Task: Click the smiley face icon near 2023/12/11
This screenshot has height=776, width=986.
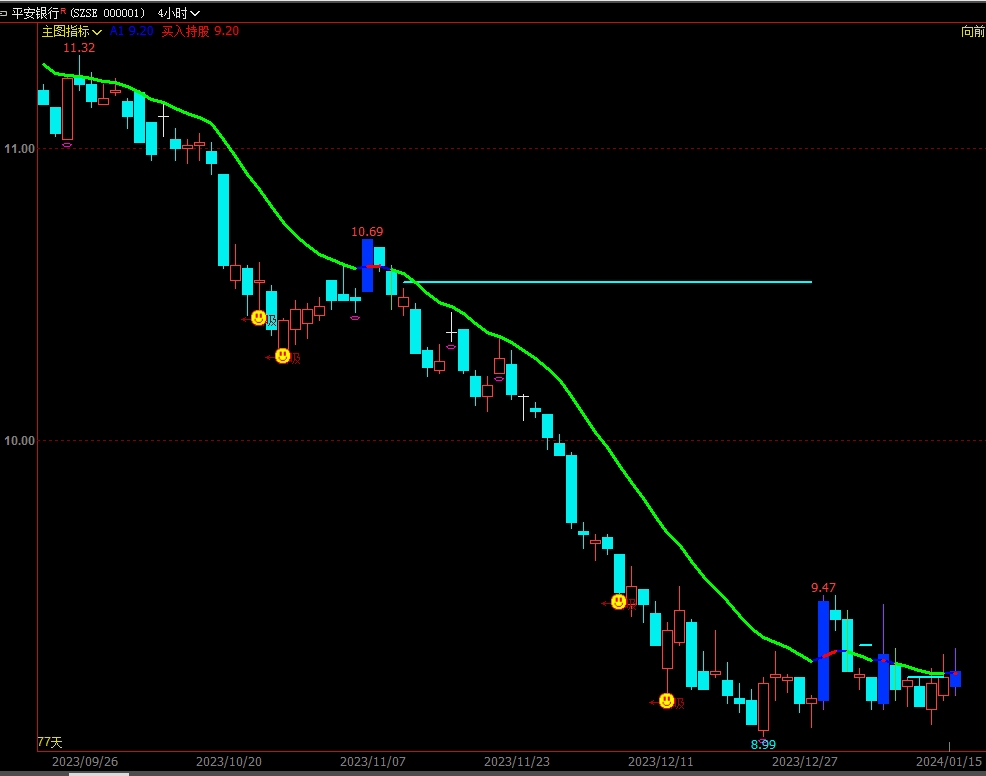Action: click(619, 602)
